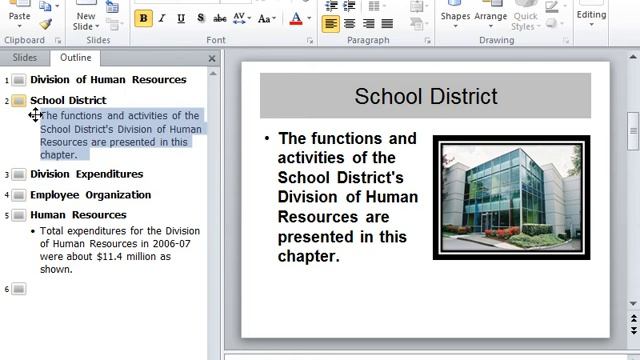Select the Format Painter brush icon
This screenshot has width=640, height=360.
point(46,24)
